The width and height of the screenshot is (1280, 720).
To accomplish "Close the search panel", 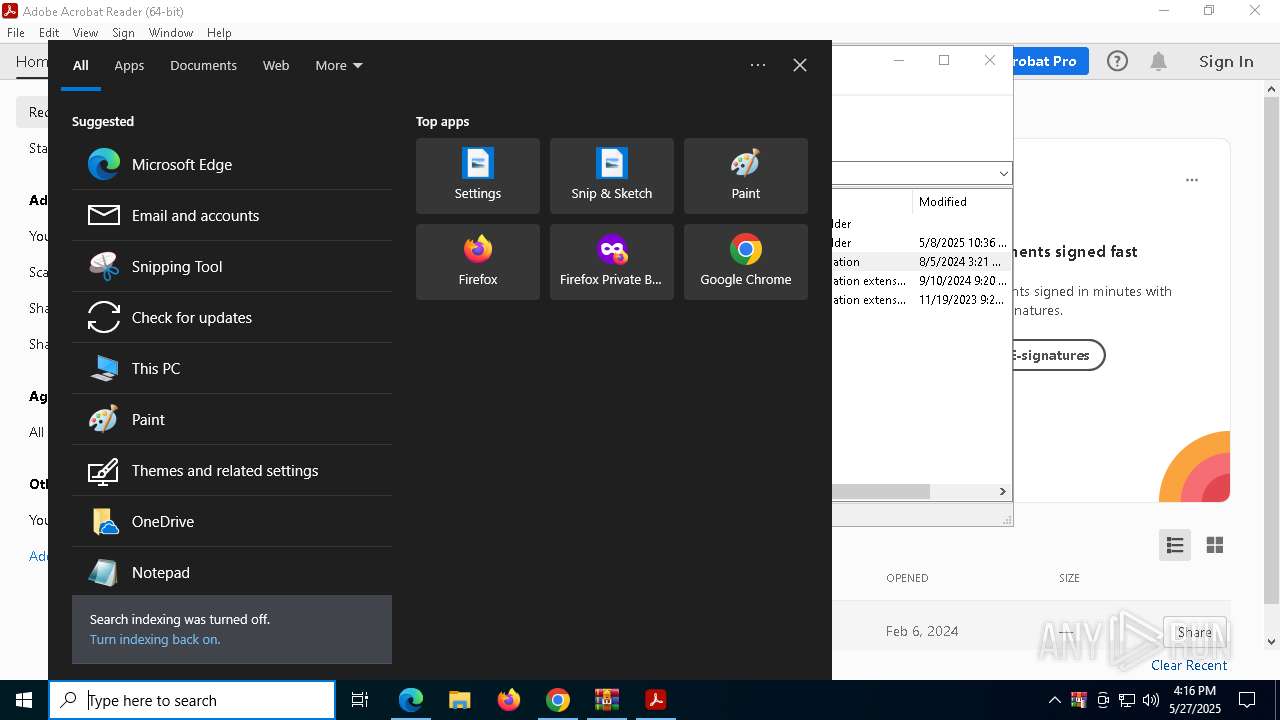I will coord(800,65).
